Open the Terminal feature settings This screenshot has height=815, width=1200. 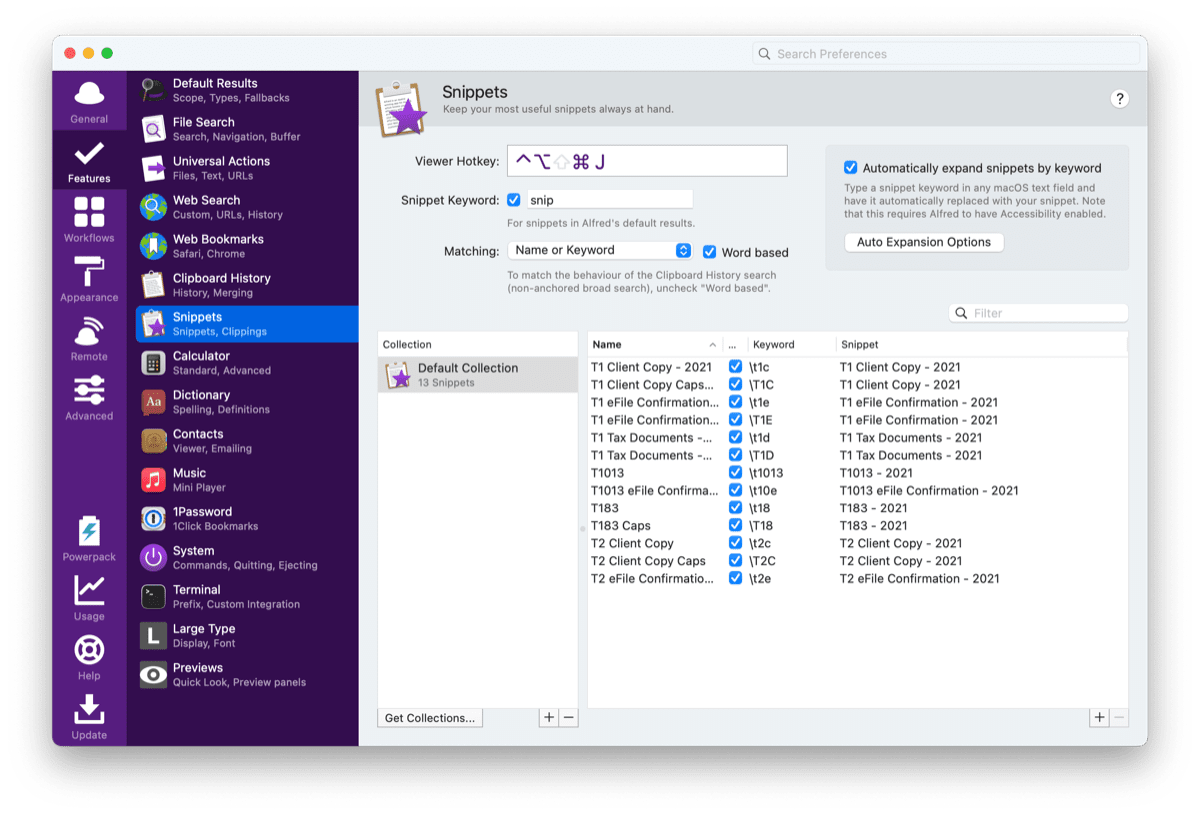click(247, 597)
